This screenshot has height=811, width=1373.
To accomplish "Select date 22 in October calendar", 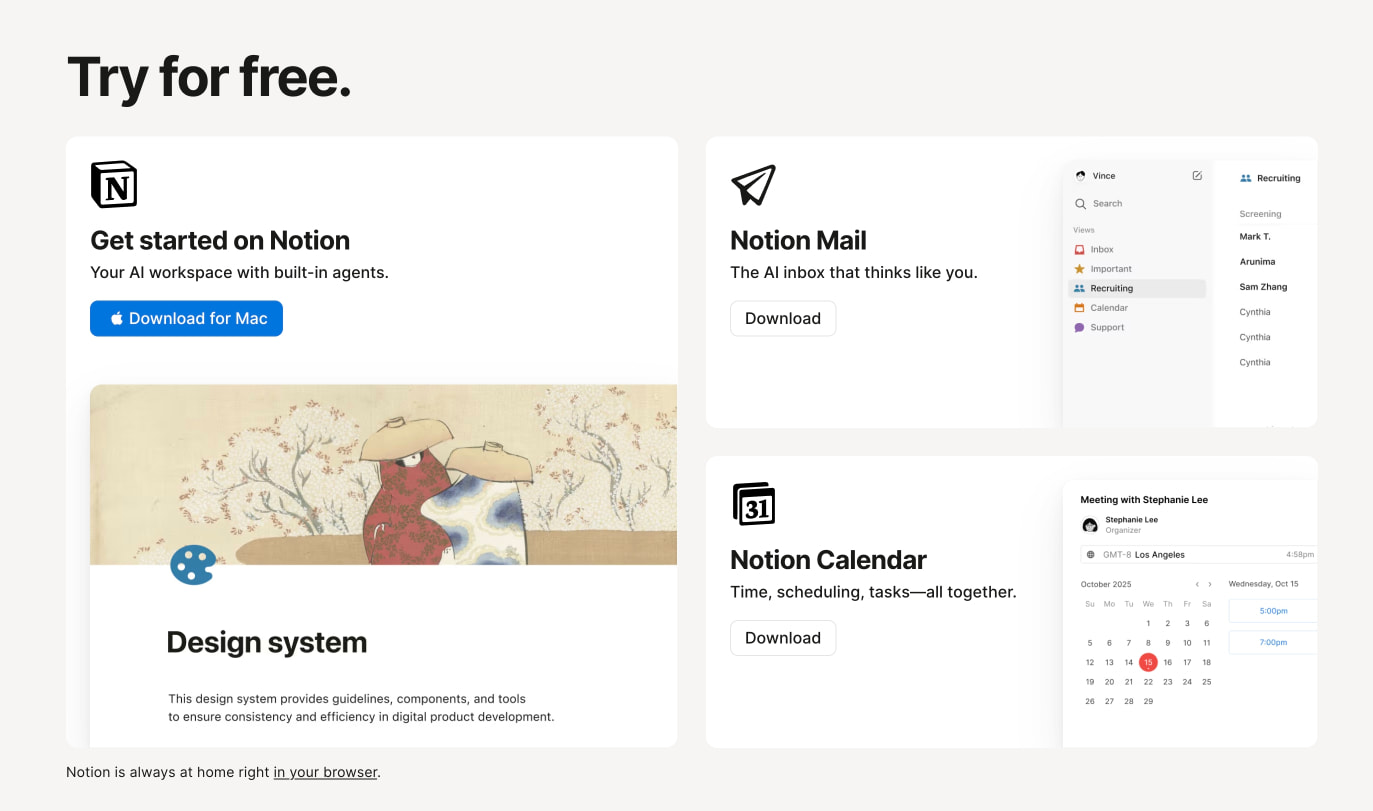I will tap(1148, 682).
